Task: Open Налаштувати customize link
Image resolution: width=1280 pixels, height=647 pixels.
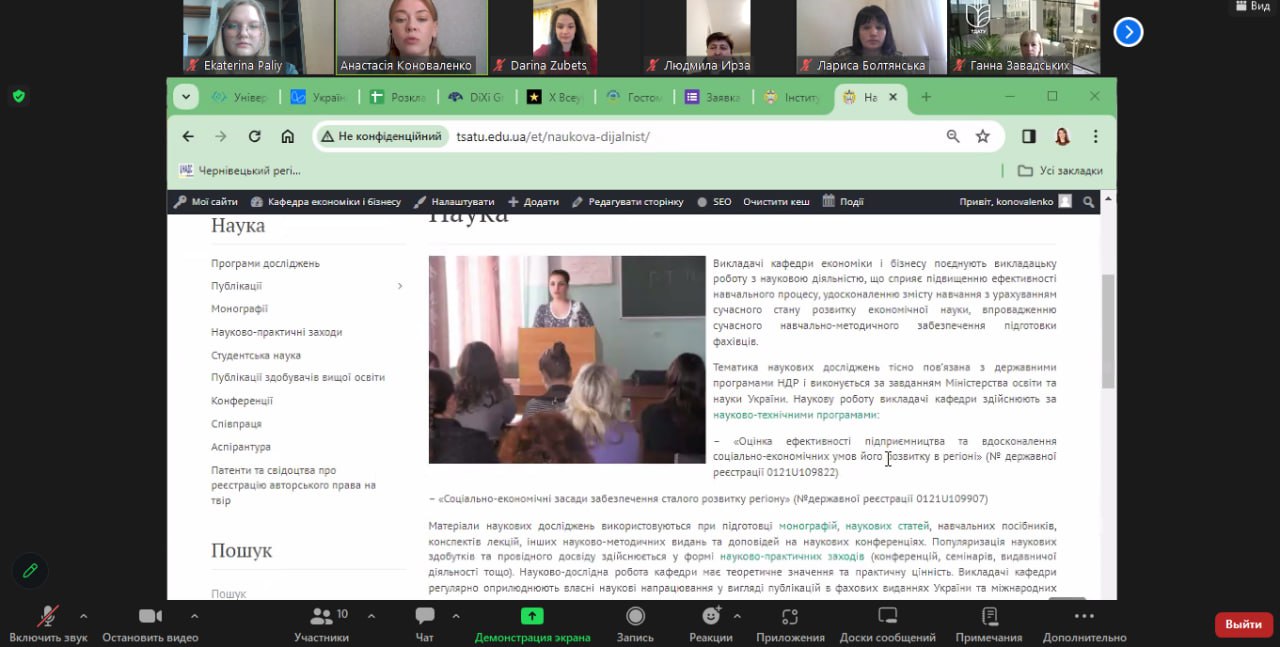Action: [454, 201]
